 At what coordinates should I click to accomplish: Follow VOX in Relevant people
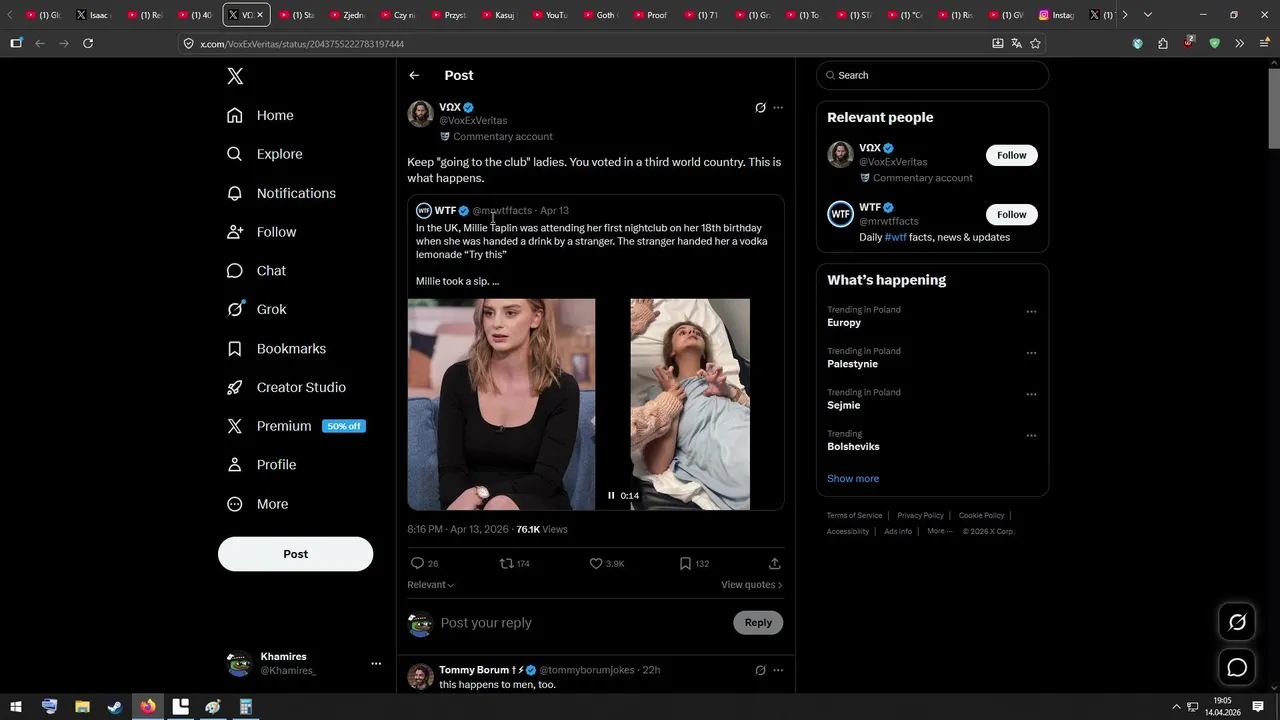(x=1011, y=155)
